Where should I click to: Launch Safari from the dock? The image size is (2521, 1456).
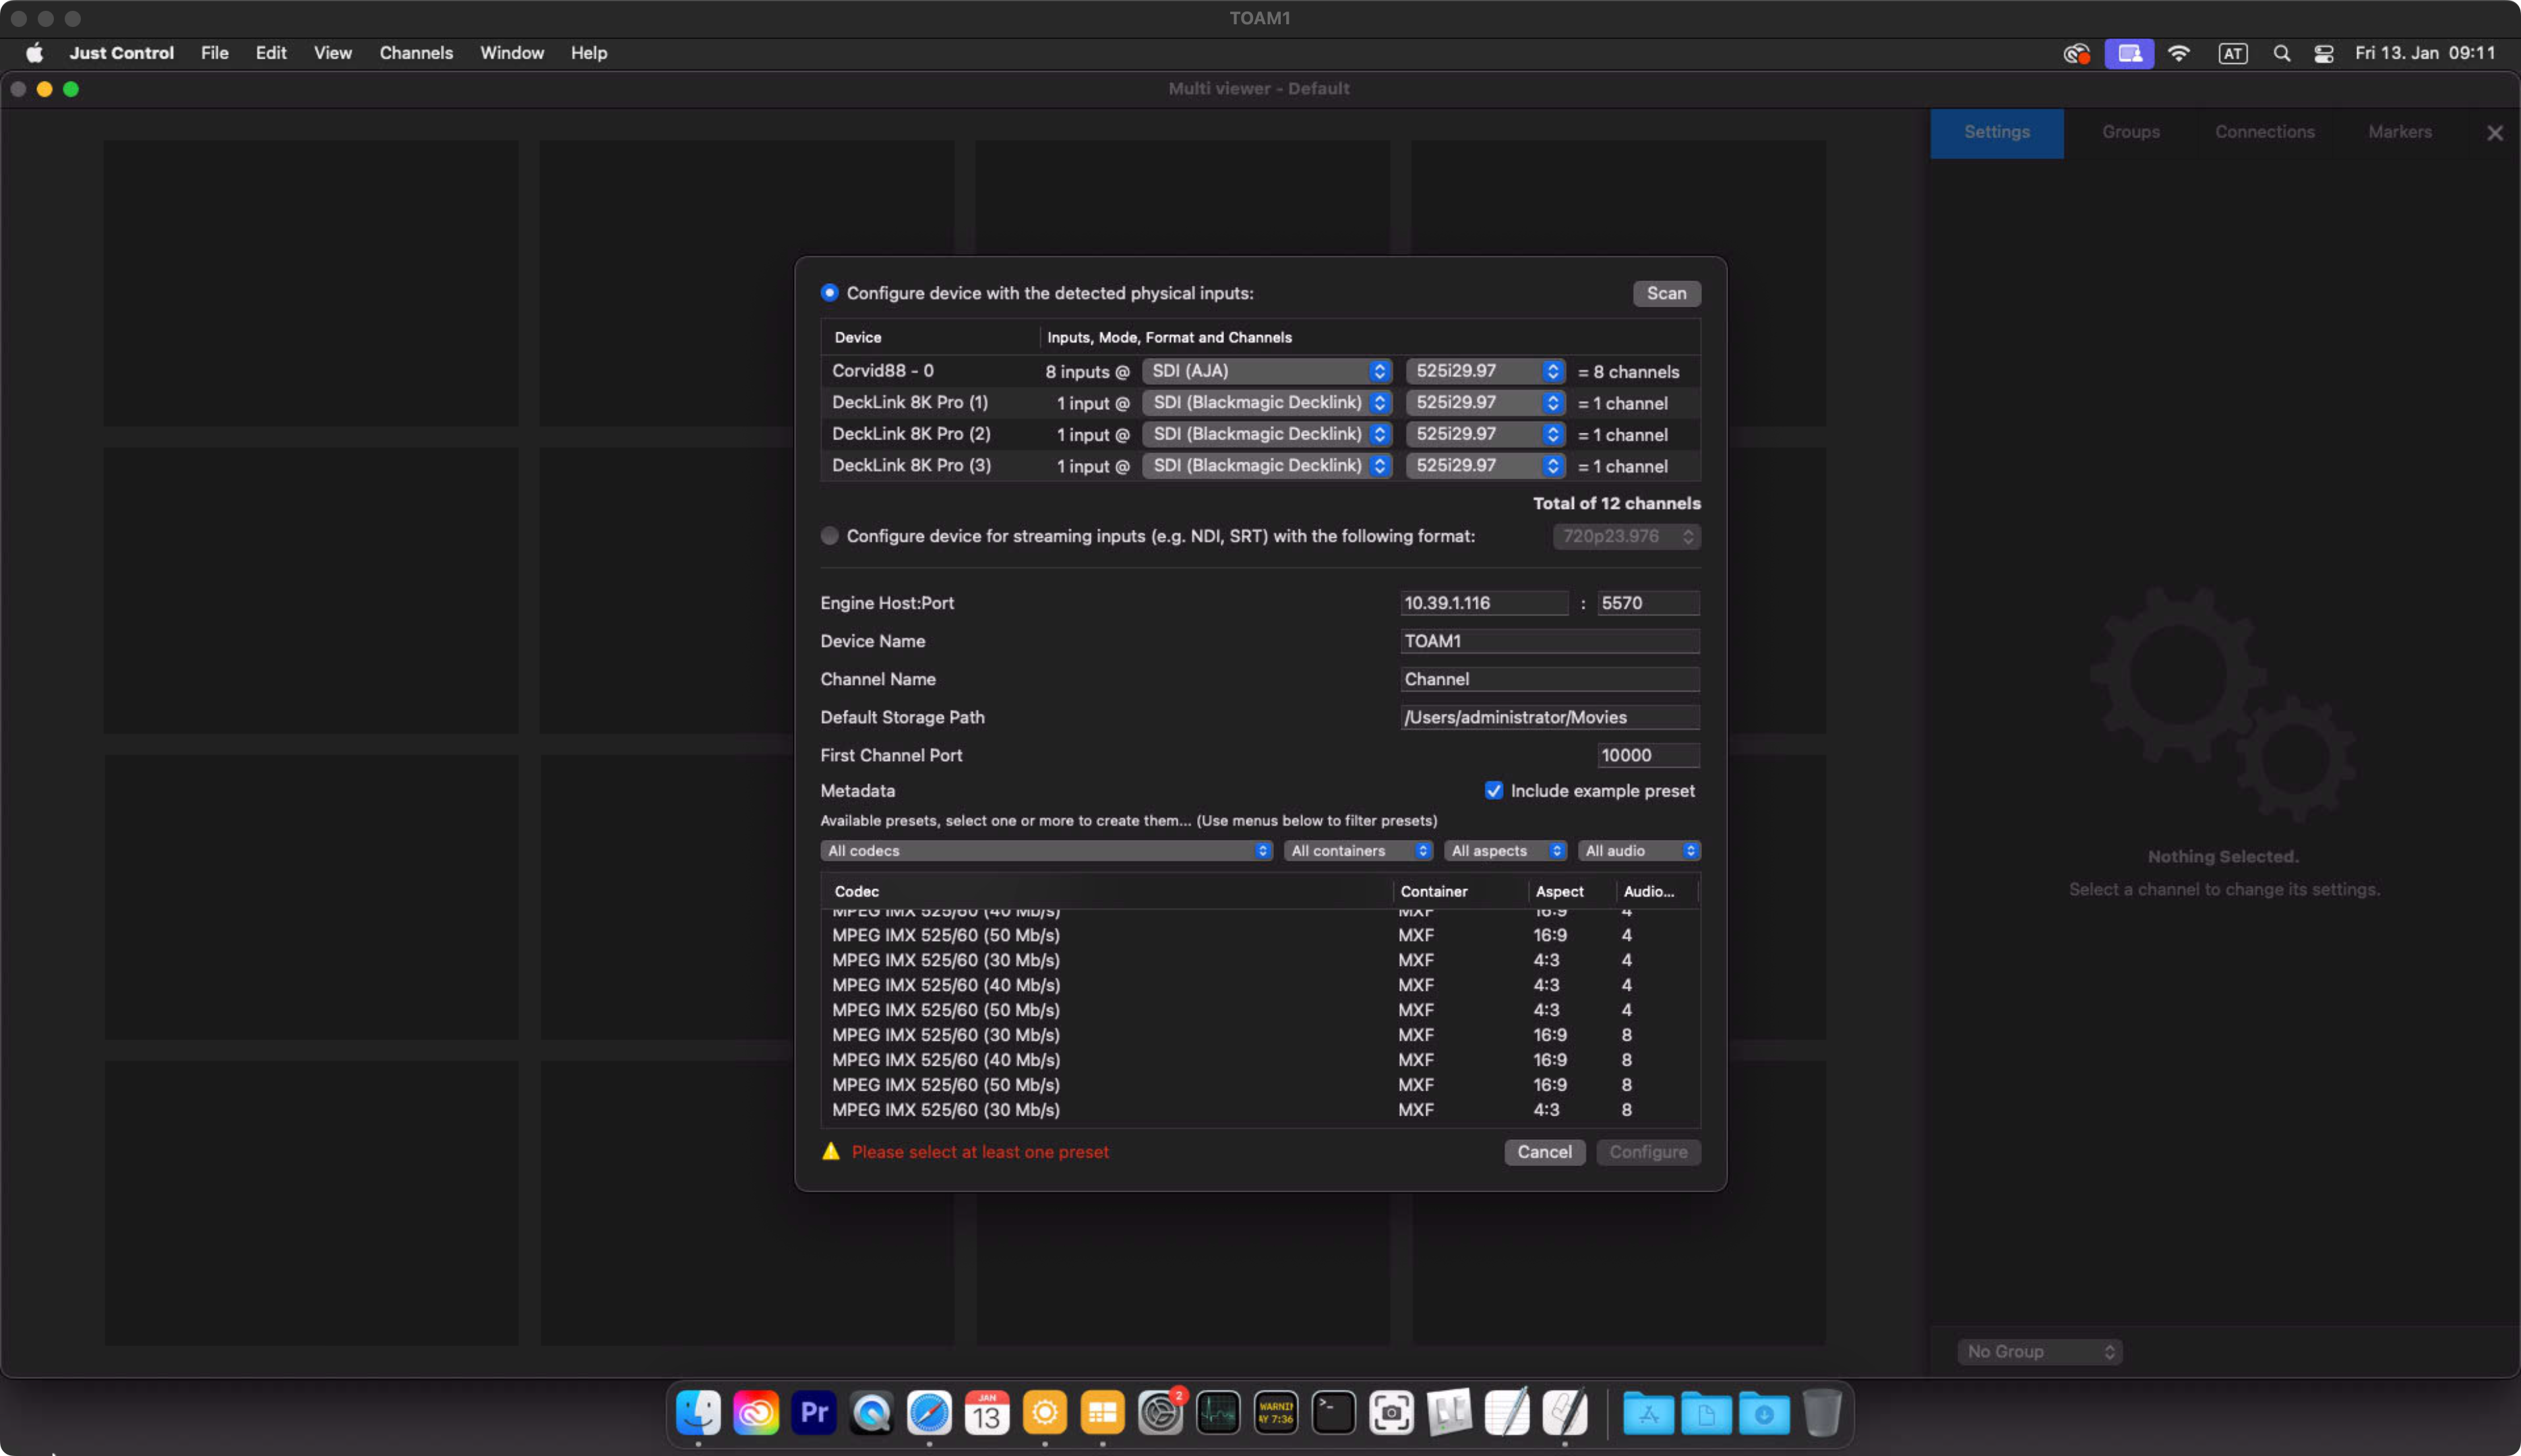929,1412
